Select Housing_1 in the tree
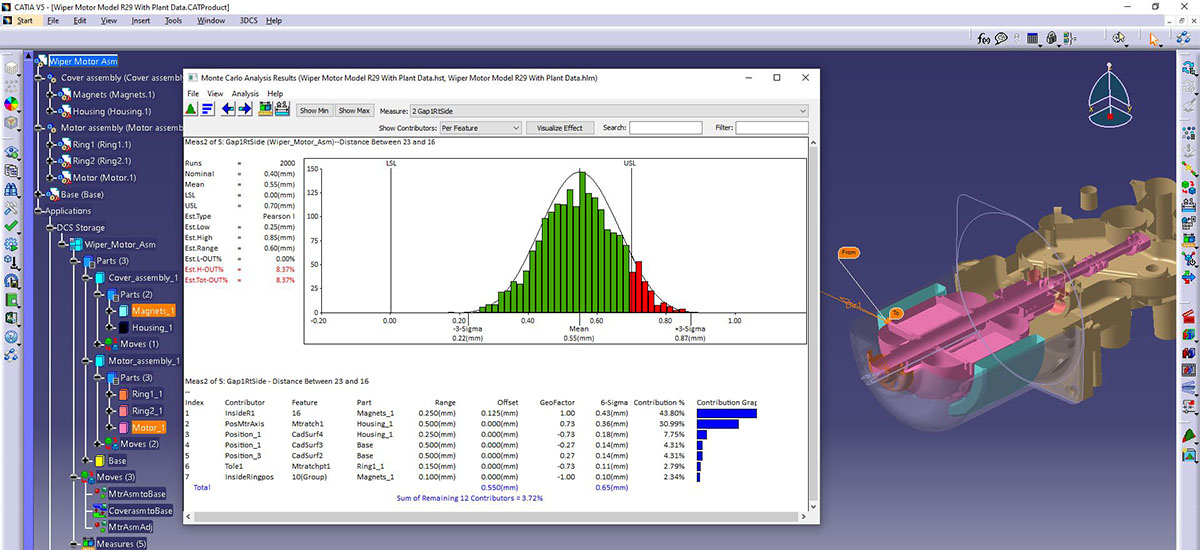 [152, 328]
